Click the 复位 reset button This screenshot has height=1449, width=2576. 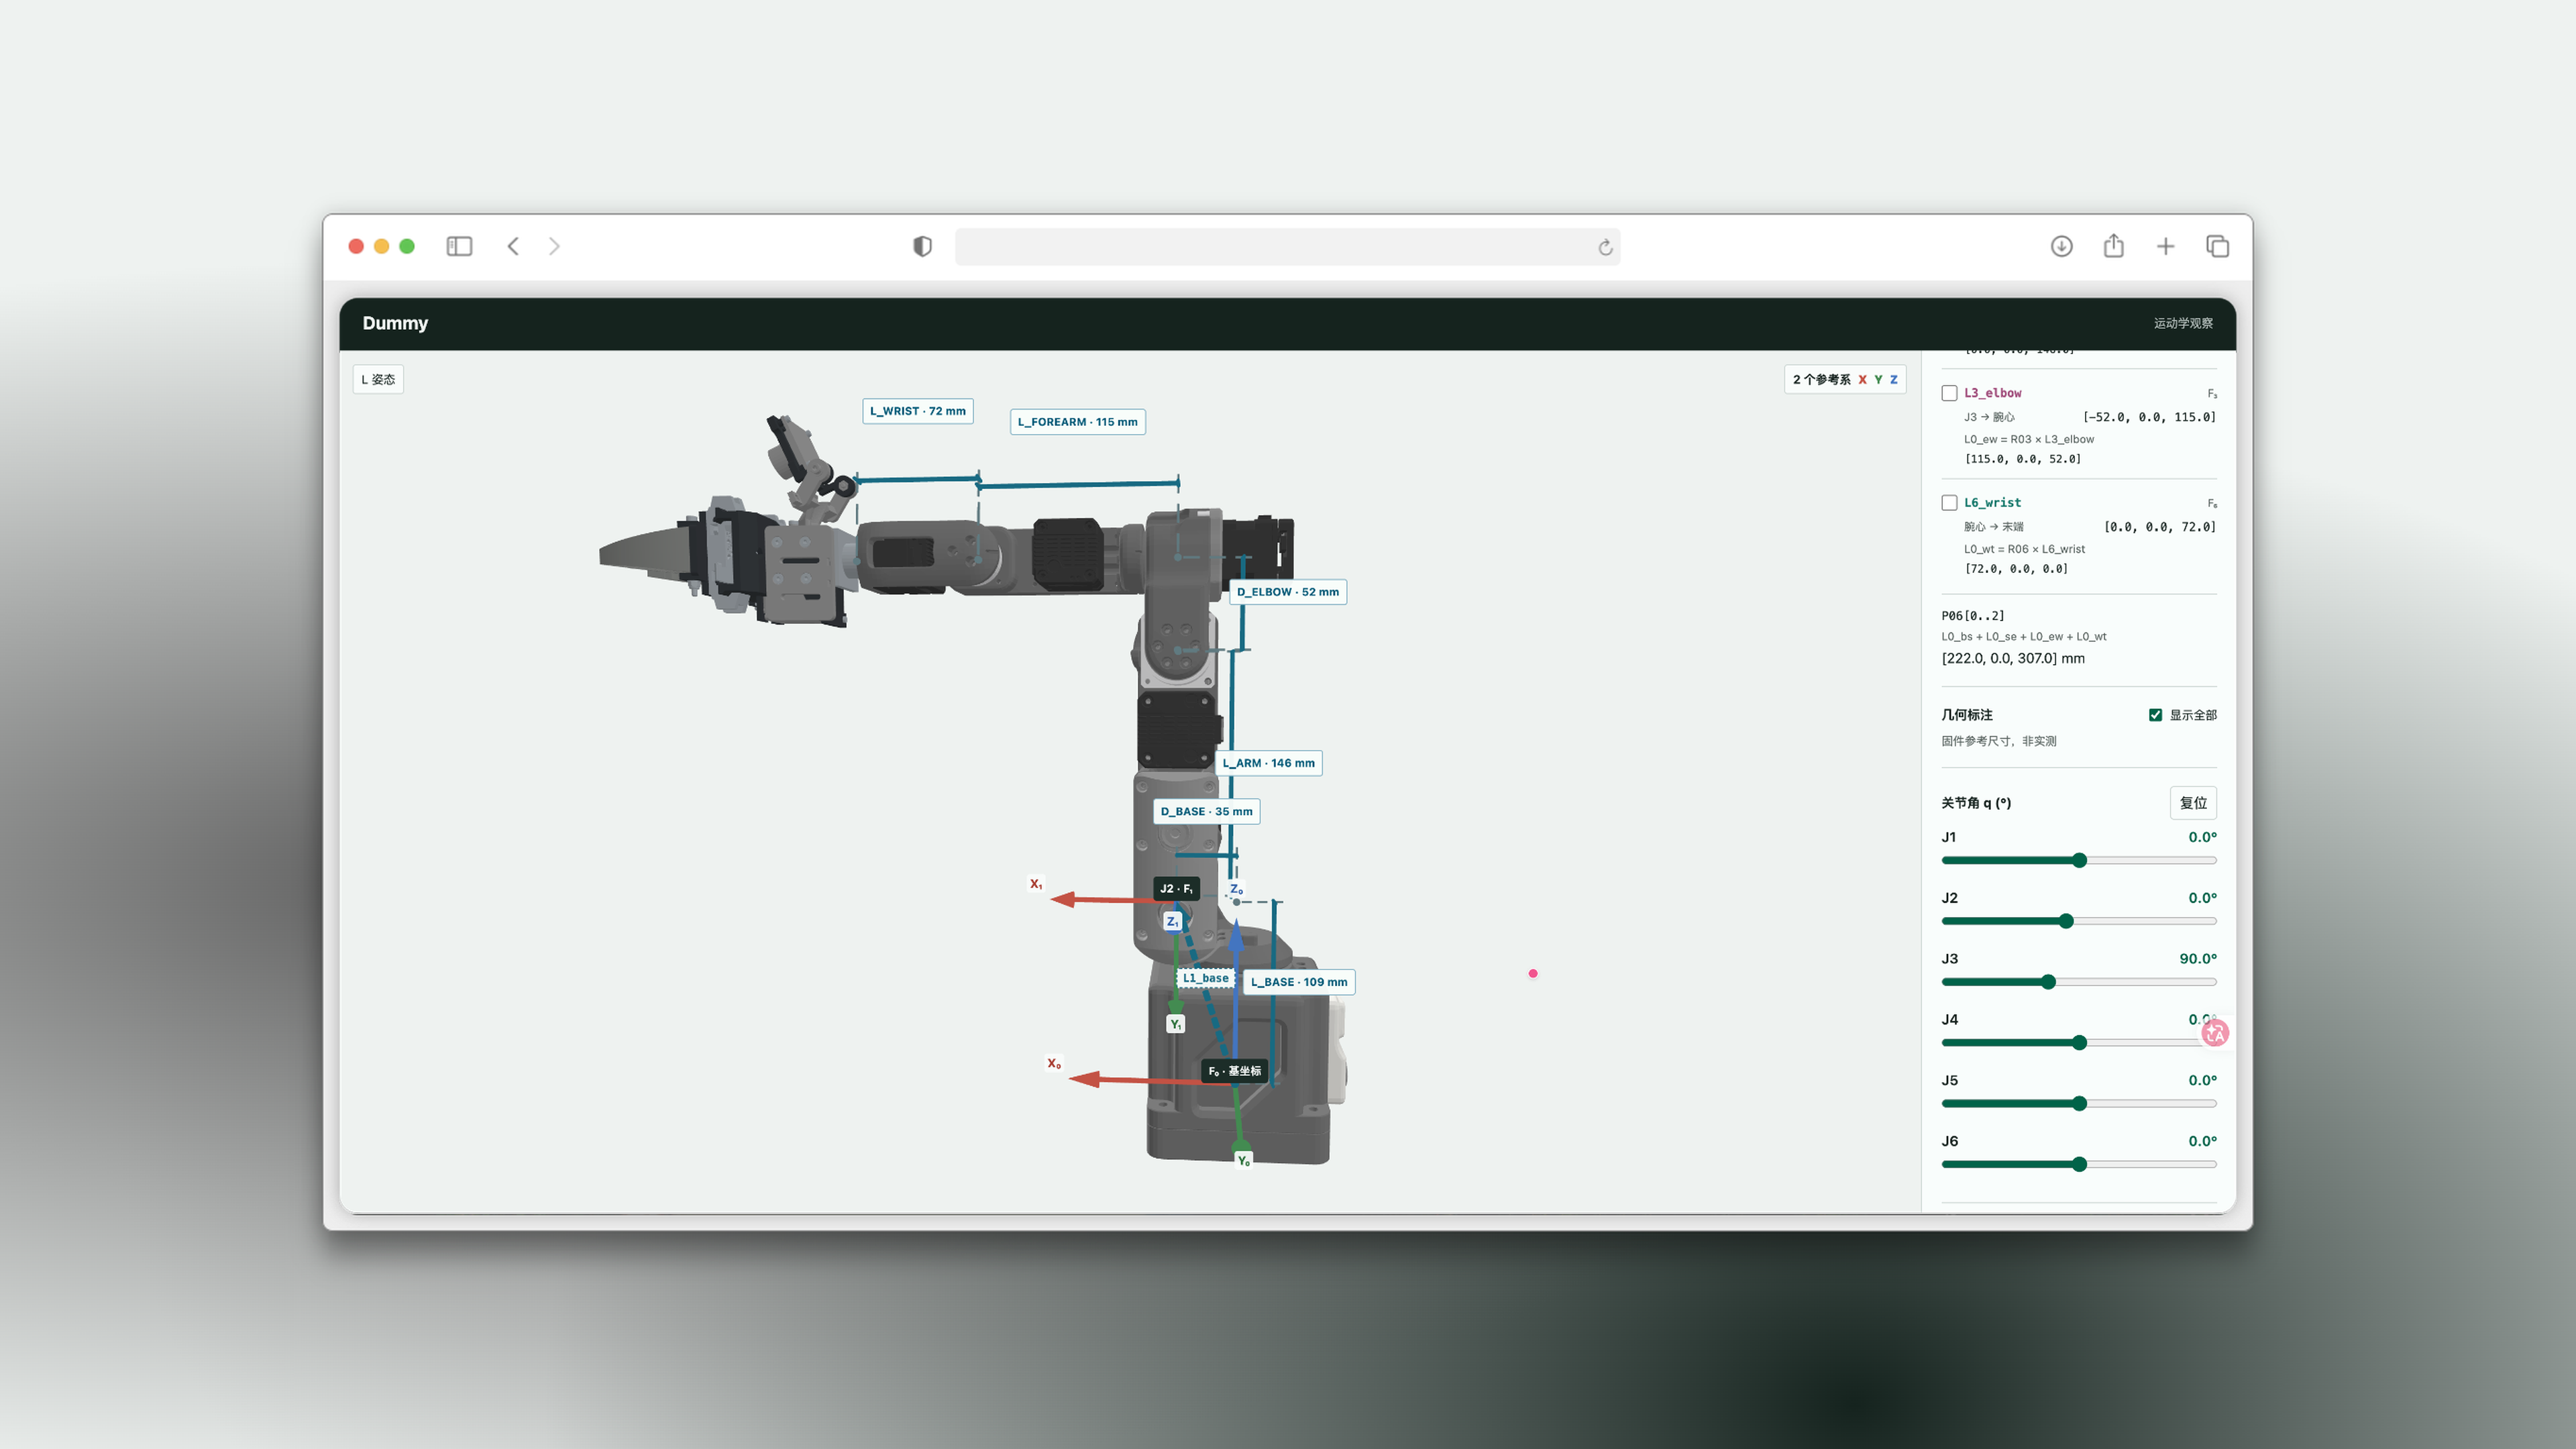2193,803
